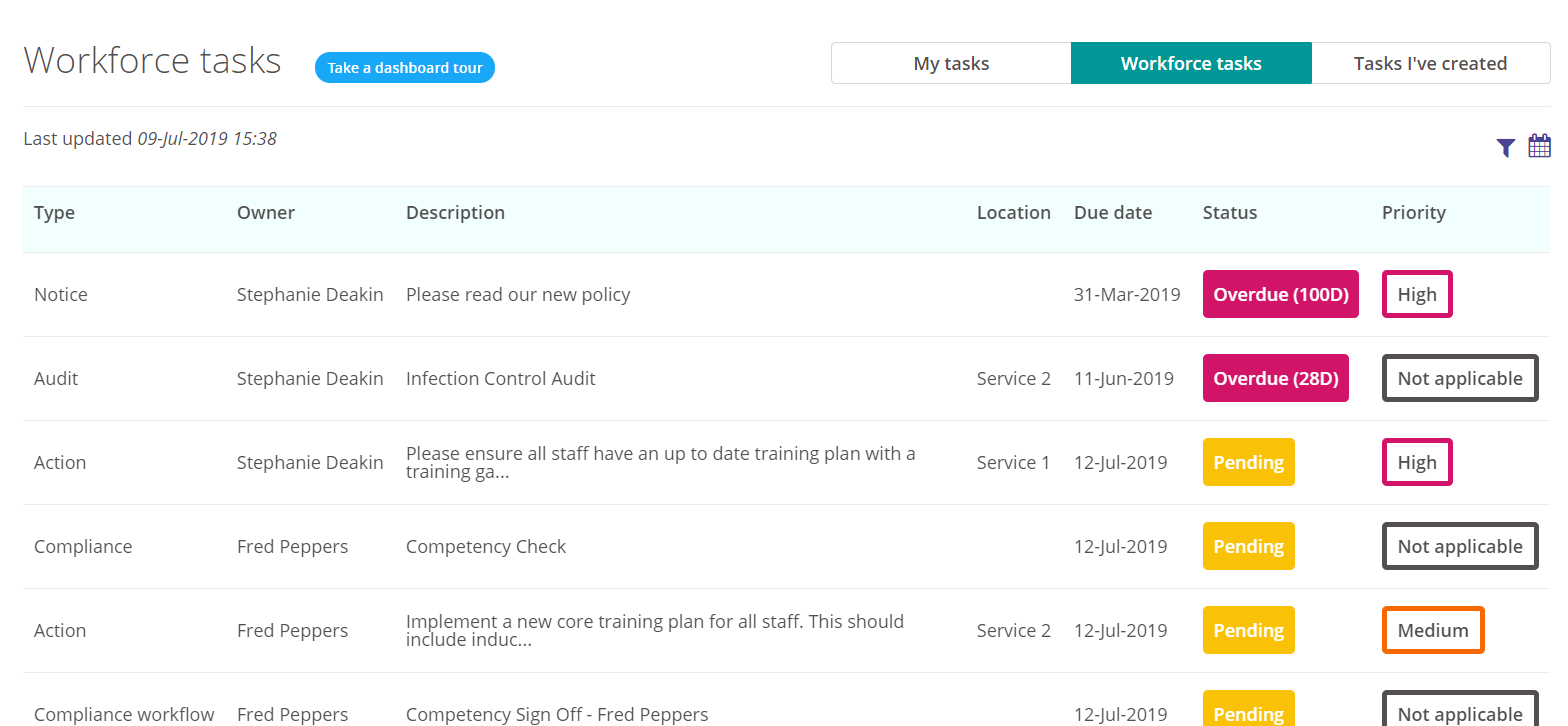Click the 31-Mar-2019 due date
Viewport: 1568px width, 726px height.
coord(1127,294)
